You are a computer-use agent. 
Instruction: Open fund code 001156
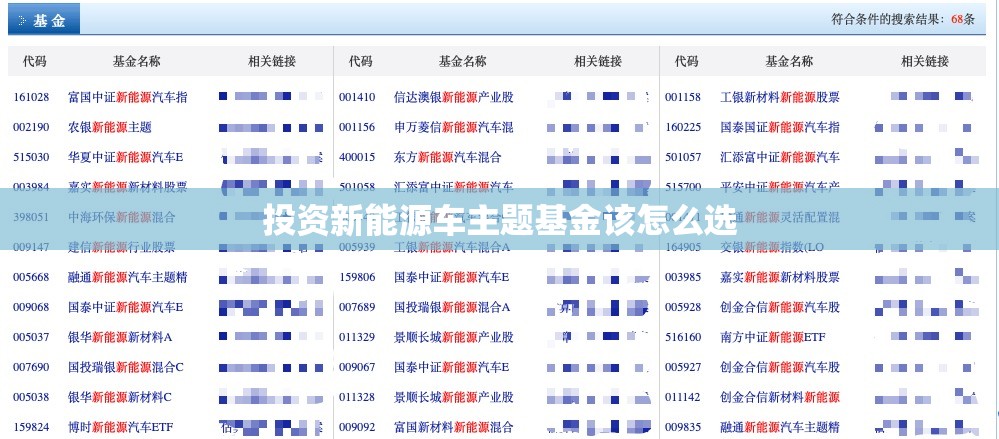[357, 127]
